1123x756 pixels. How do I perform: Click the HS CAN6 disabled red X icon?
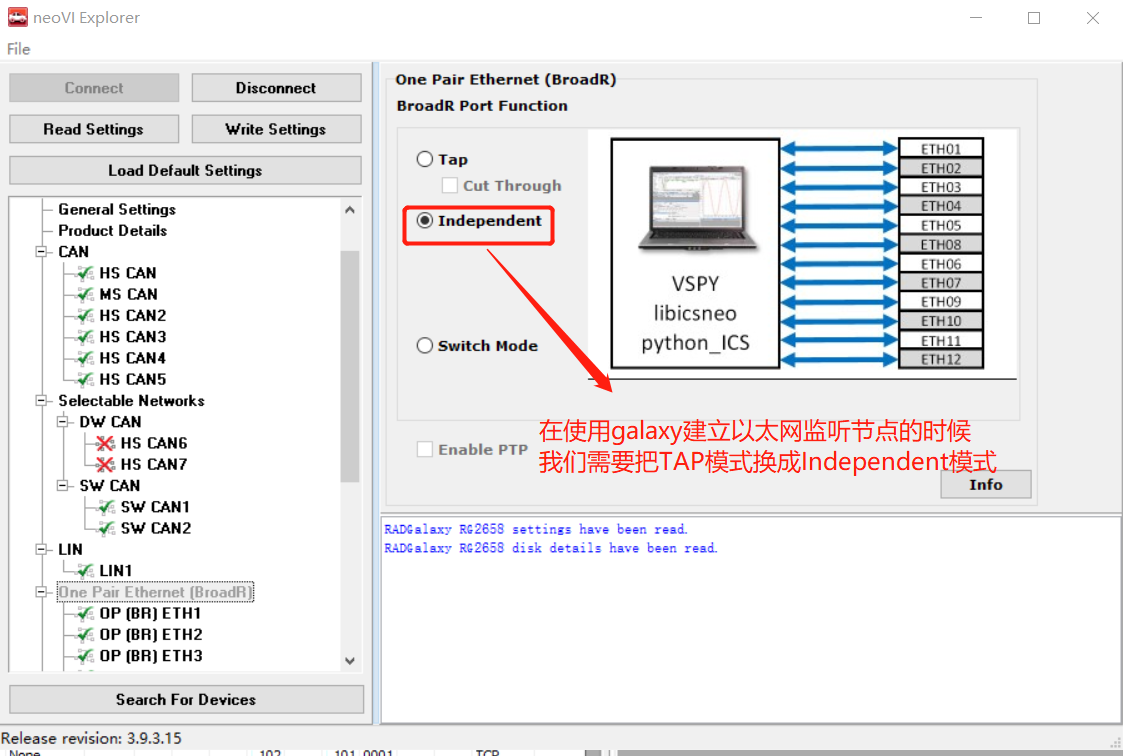pyautogui.click(x=106, y=443)
